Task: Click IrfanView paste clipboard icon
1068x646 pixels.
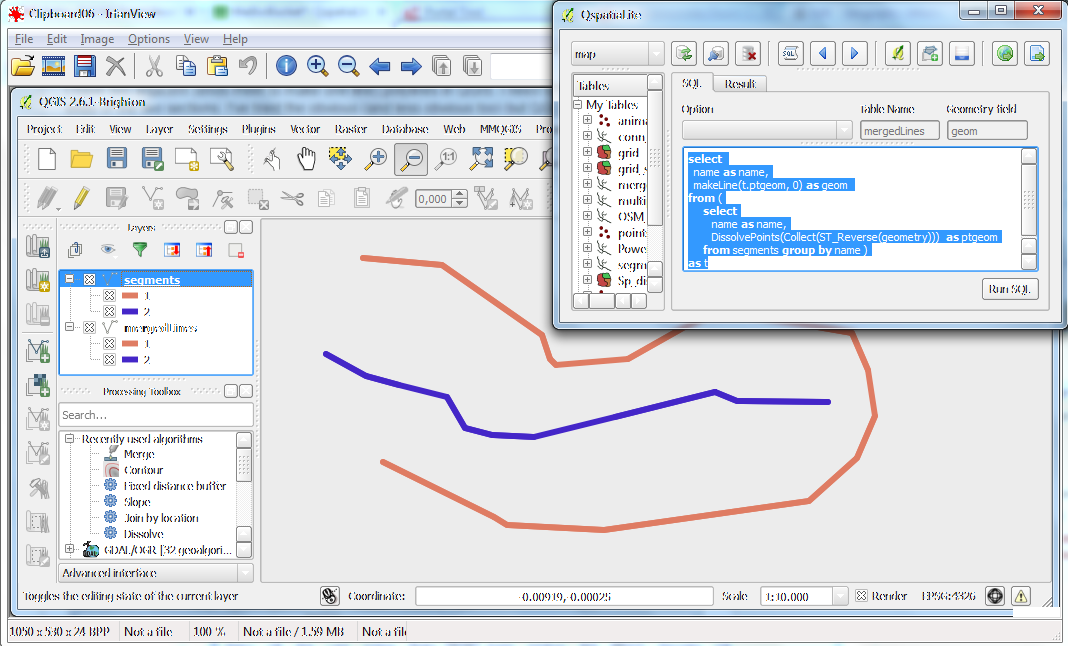Action: click(x=217, y=66)
